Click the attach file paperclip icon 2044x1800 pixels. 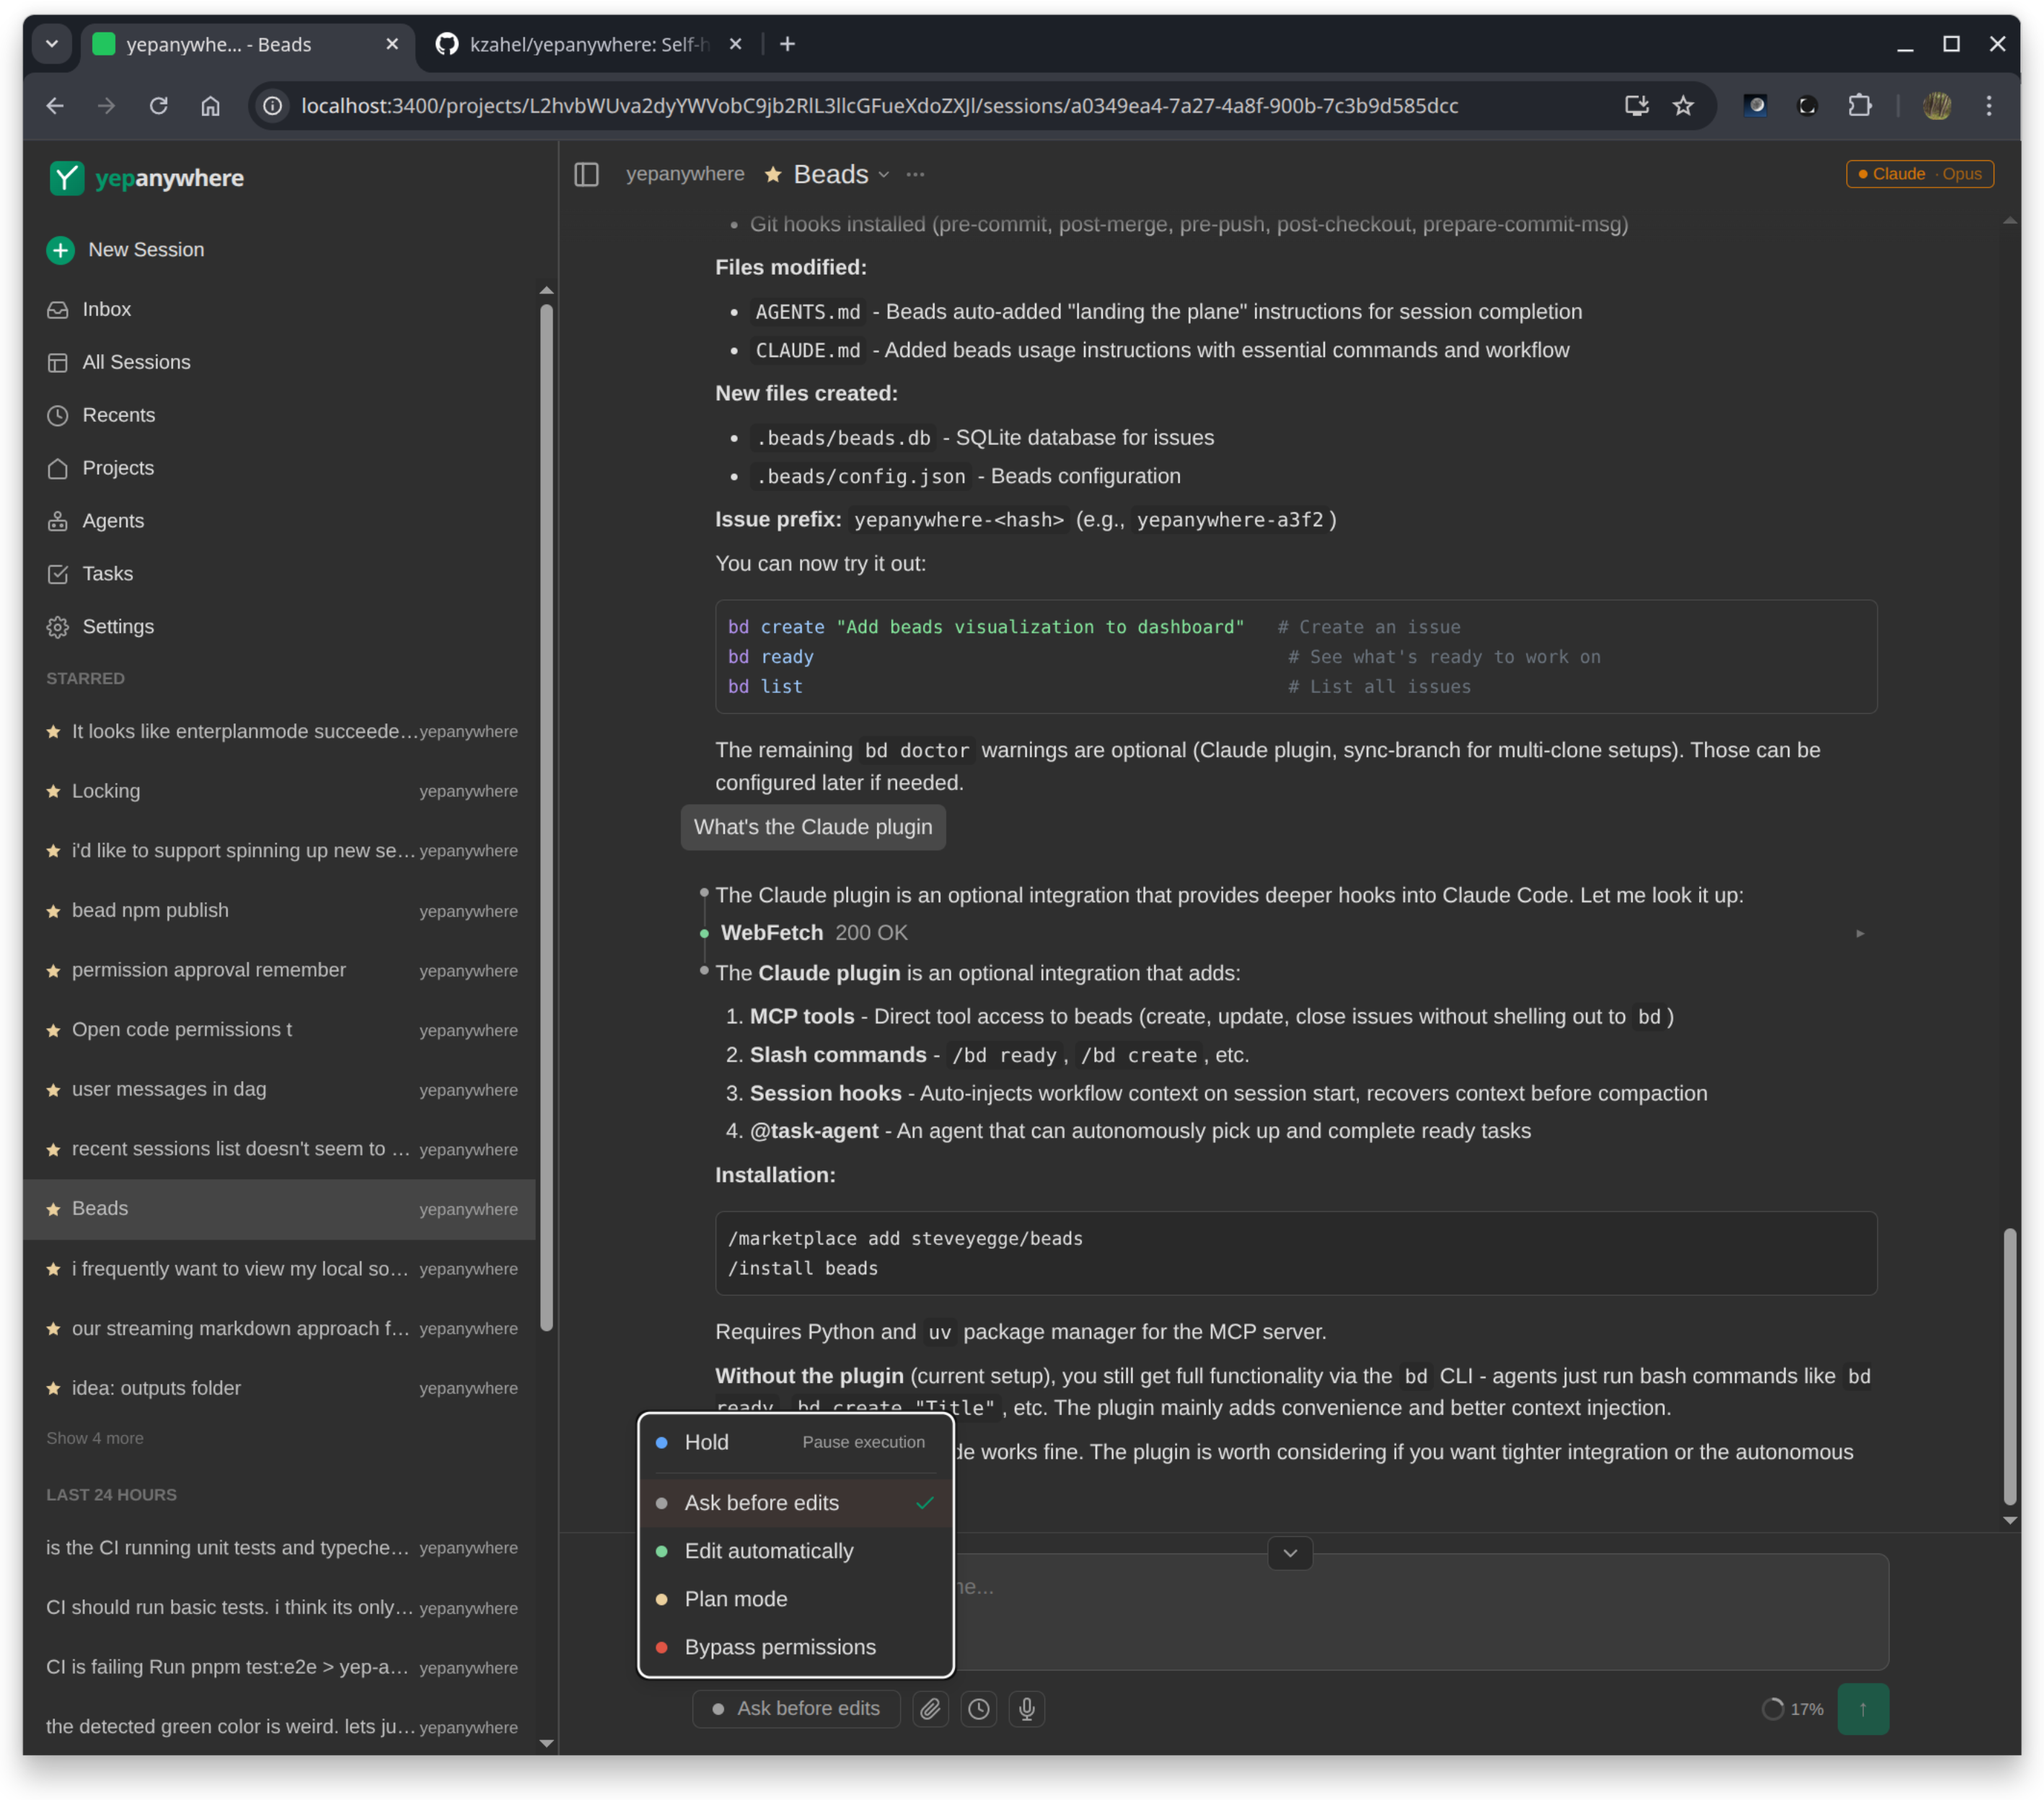click(930, 1709)
